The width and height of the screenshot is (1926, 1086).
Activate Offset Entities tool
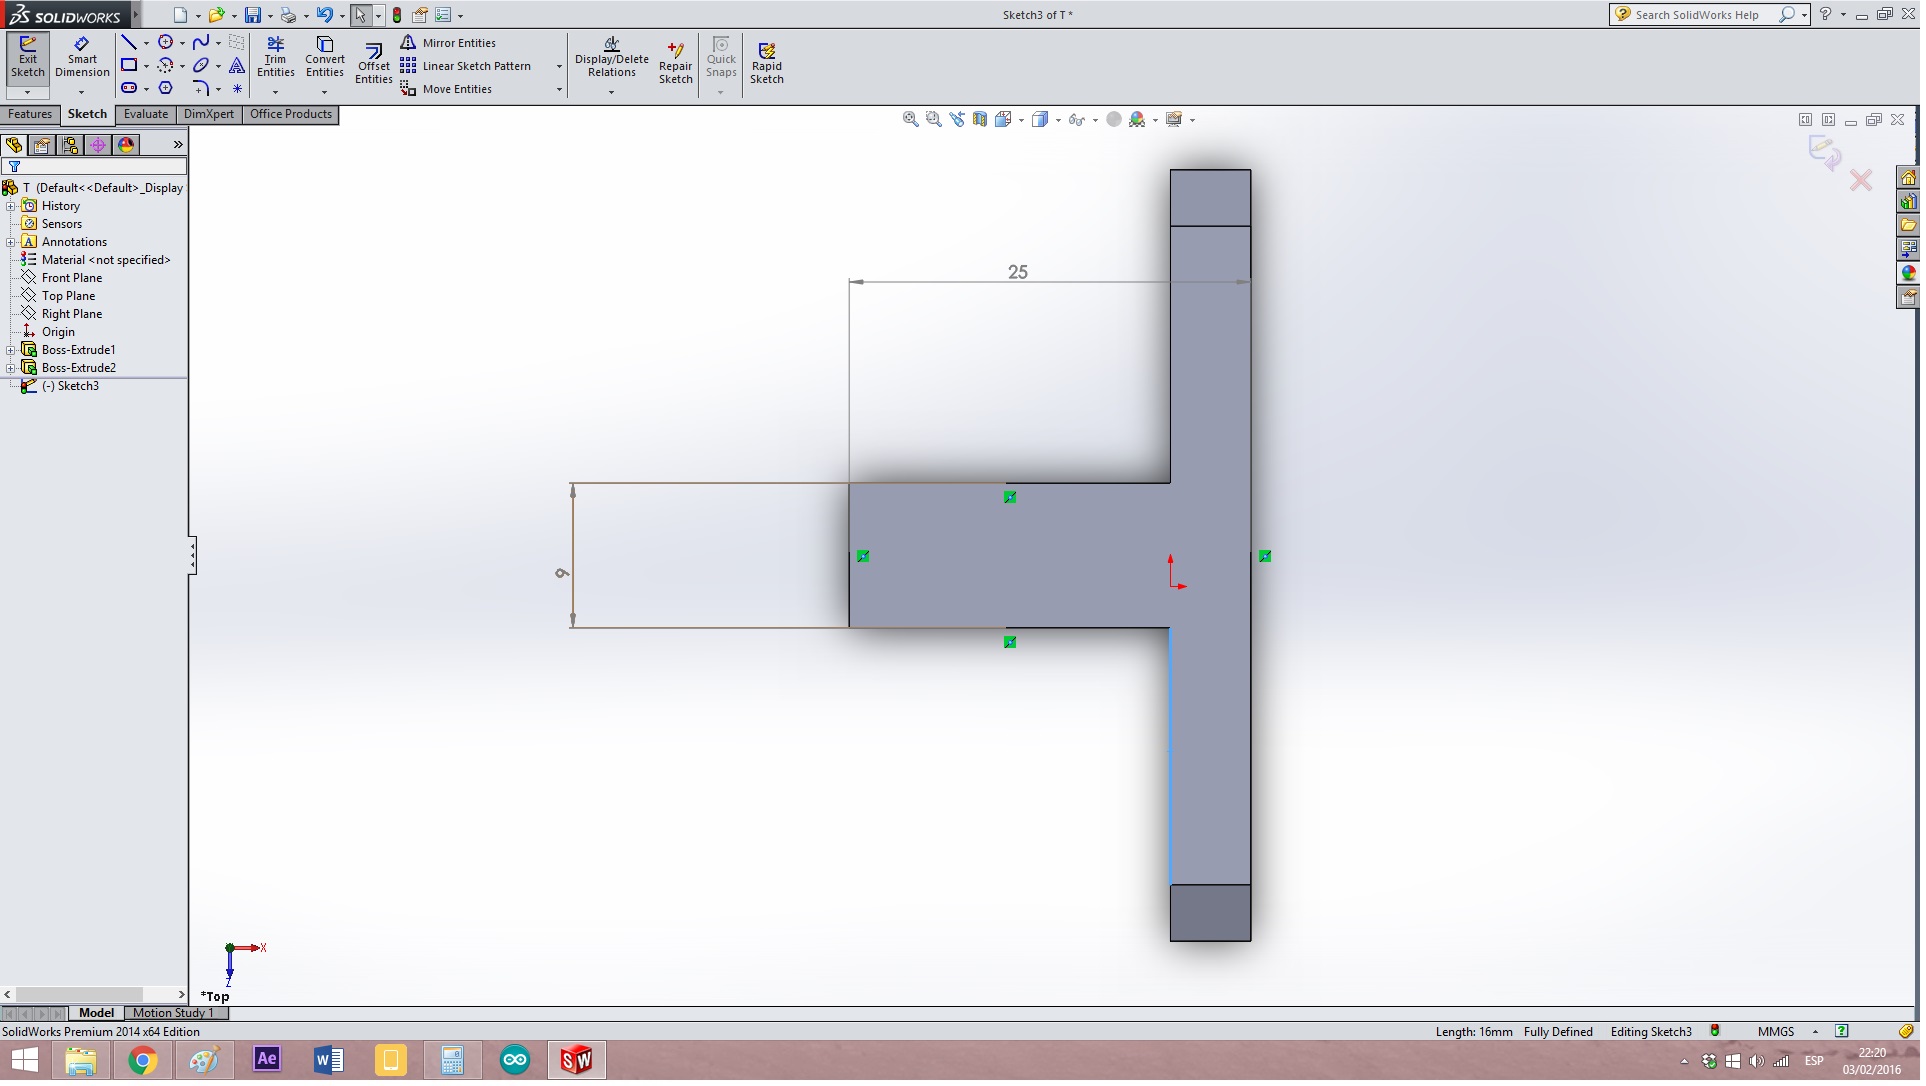[x=374, y=64]
